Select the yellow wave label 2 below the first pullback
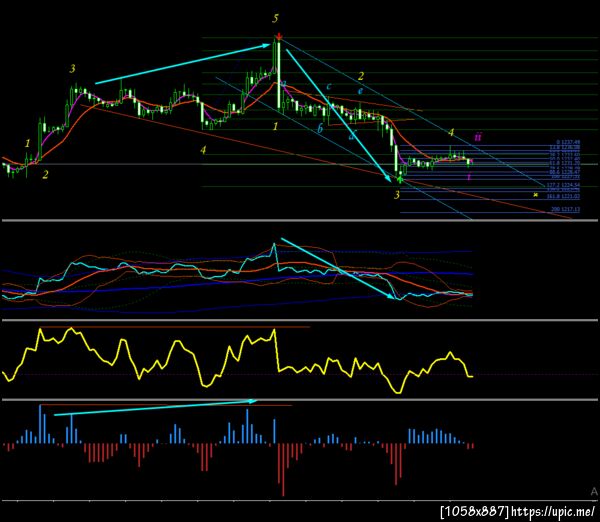The height and width of the screenshot is (522, 600). pos(46,175)
